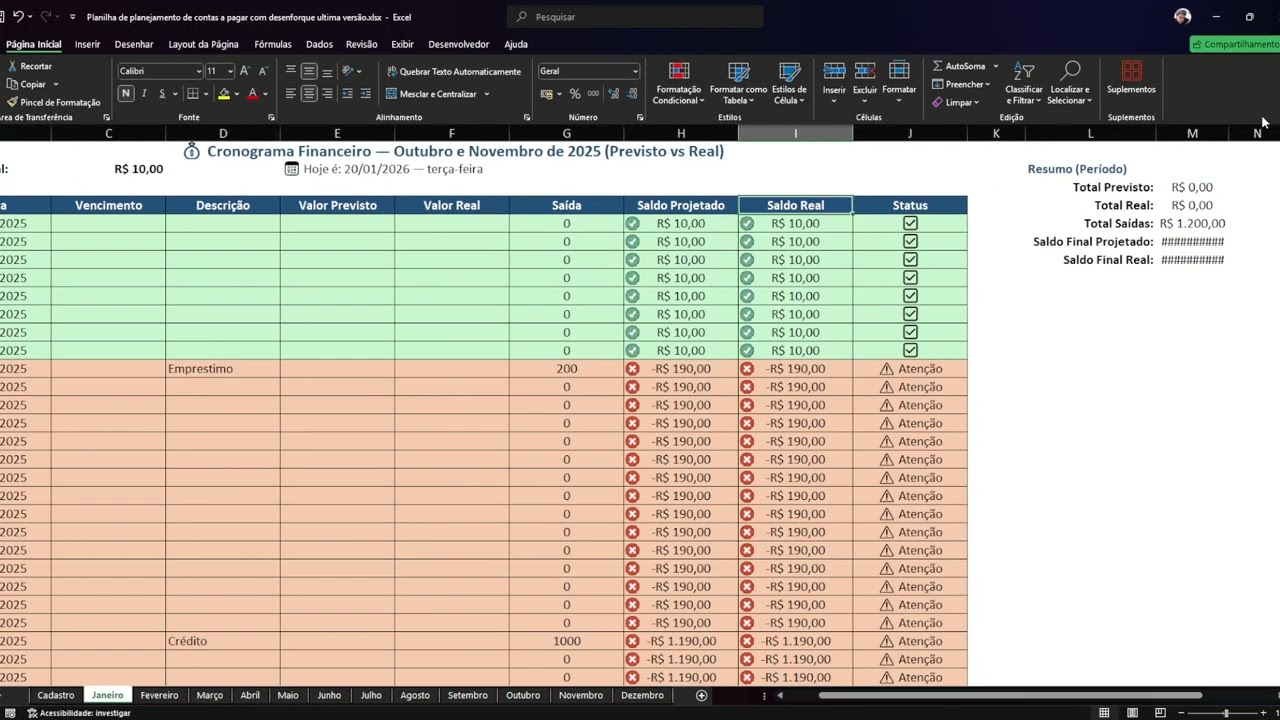Increase decimal places icon

[x=613, y=94]
